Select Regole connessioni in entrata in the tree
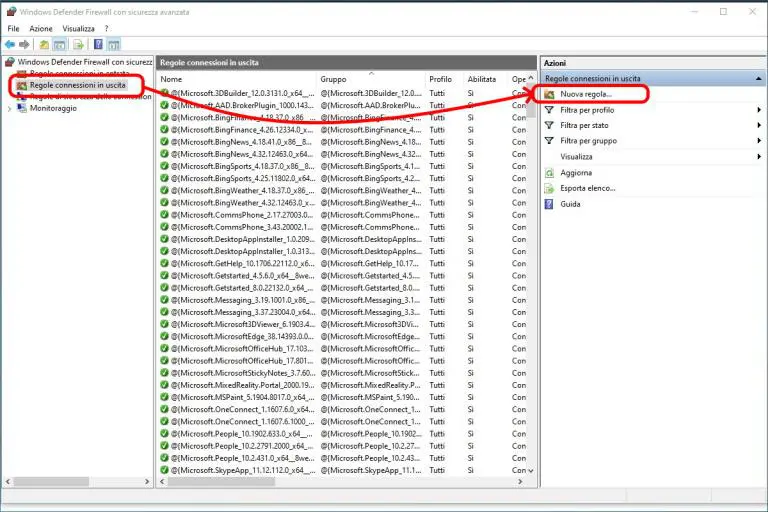 (79, 73)
